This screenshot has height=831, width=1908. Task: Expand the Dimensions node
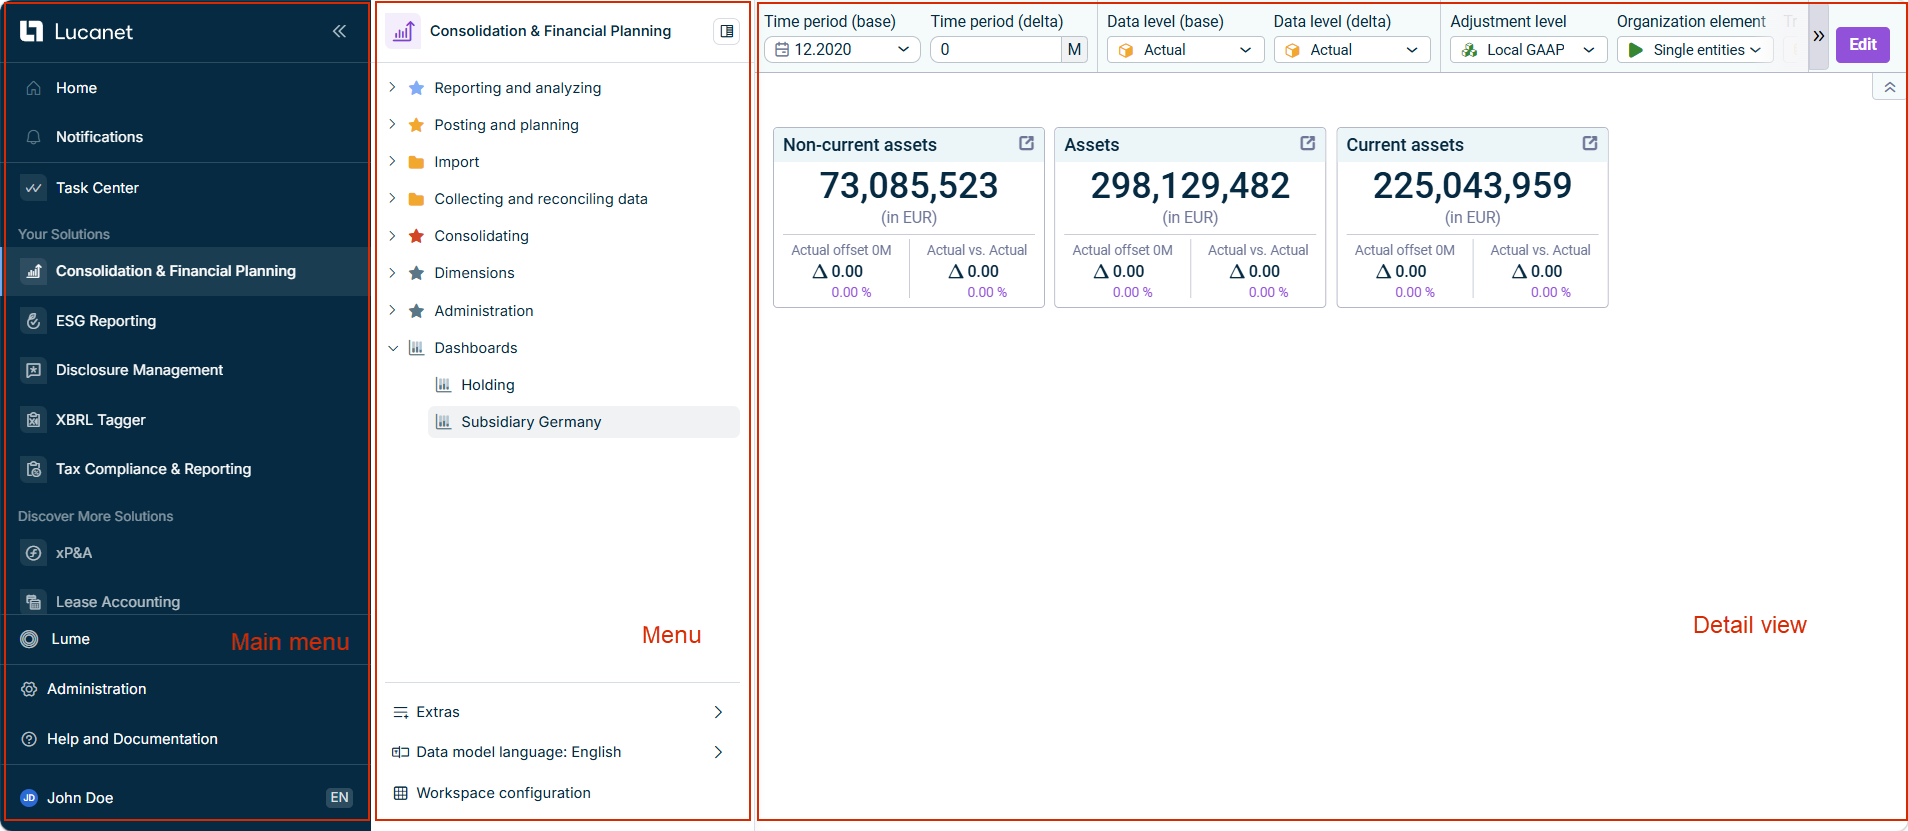[392, 273]
